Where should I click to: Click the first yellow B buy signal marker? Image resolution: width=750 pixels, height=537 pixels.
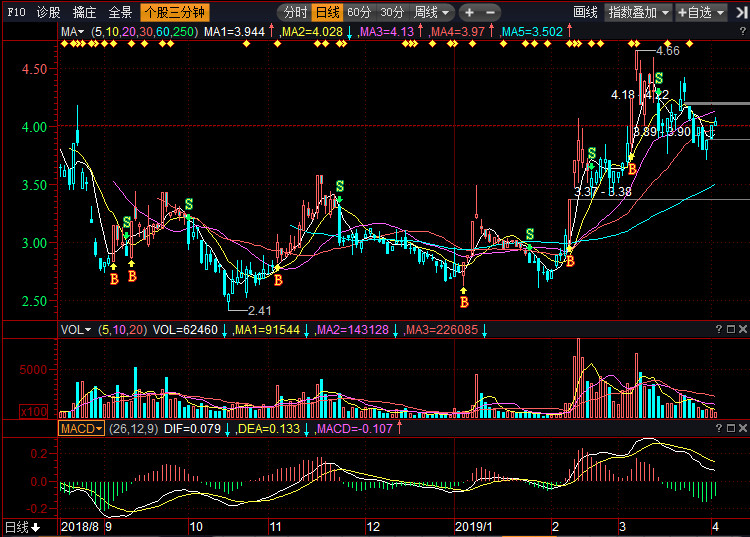point(114,279)
